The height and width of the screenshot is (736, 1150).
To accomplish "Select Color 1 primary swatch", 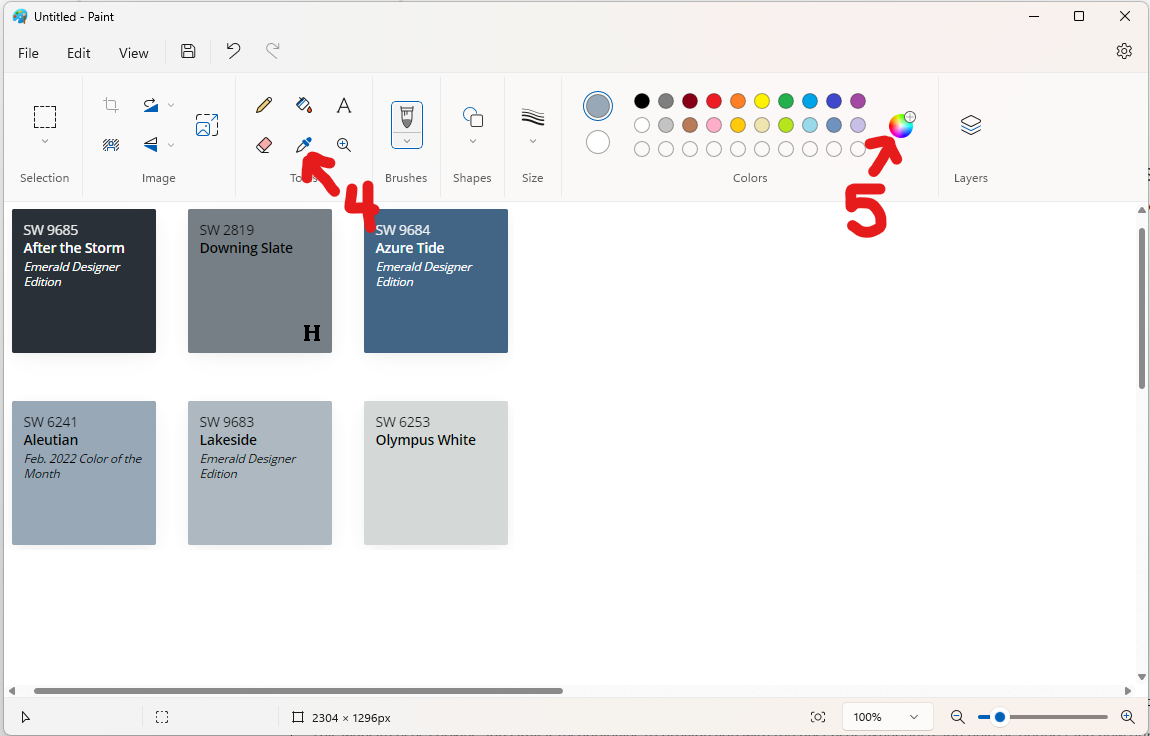I will [598, 106].
